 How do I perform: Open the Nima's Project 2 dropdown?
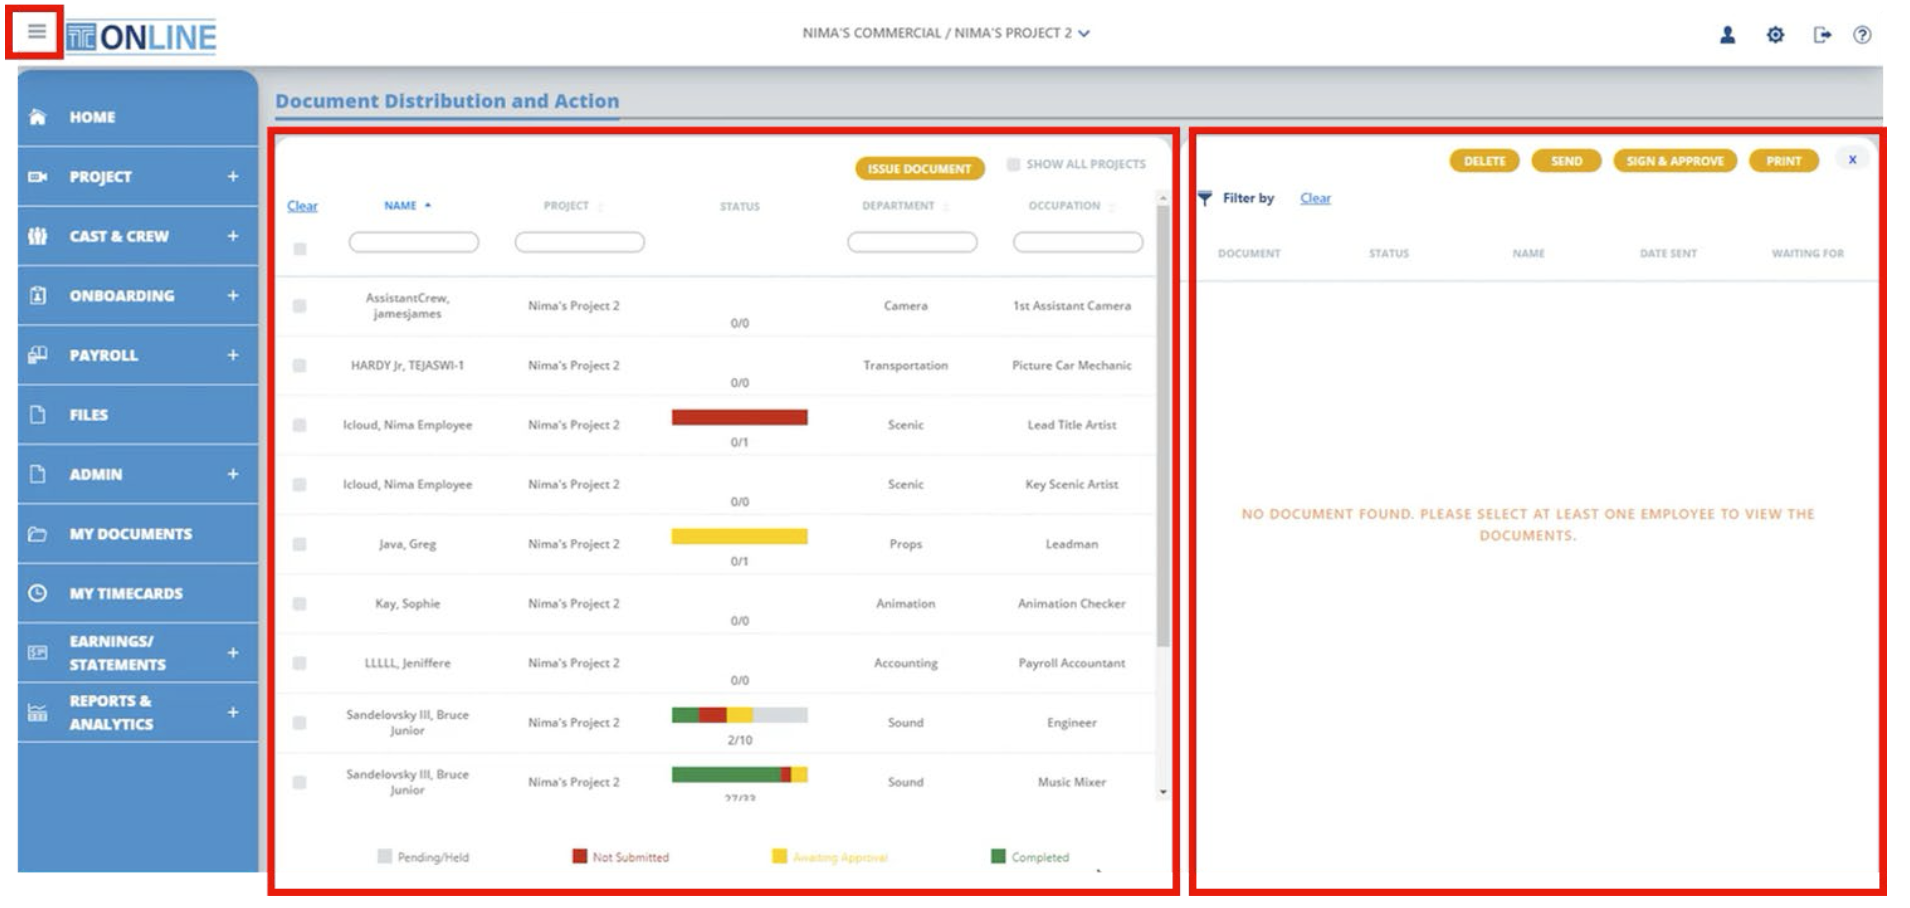click(x=946, y=33)
